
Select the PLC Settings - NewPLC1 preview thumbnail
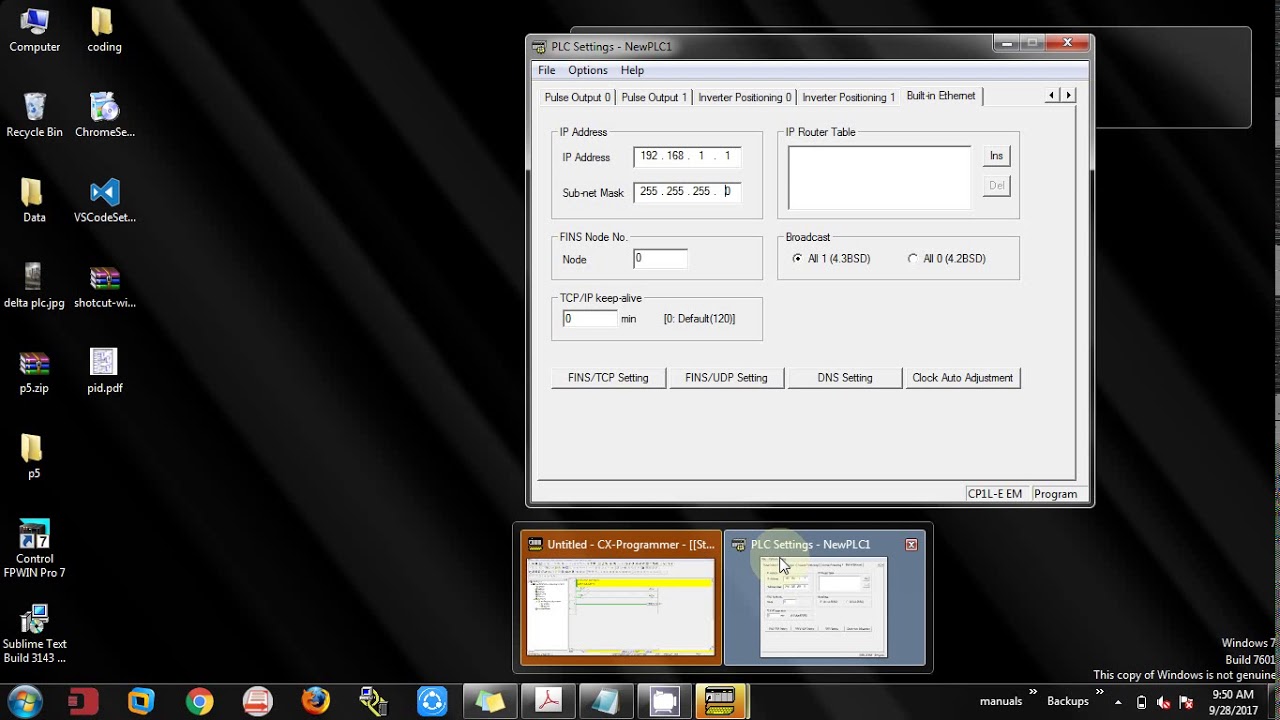pos(824,597)
